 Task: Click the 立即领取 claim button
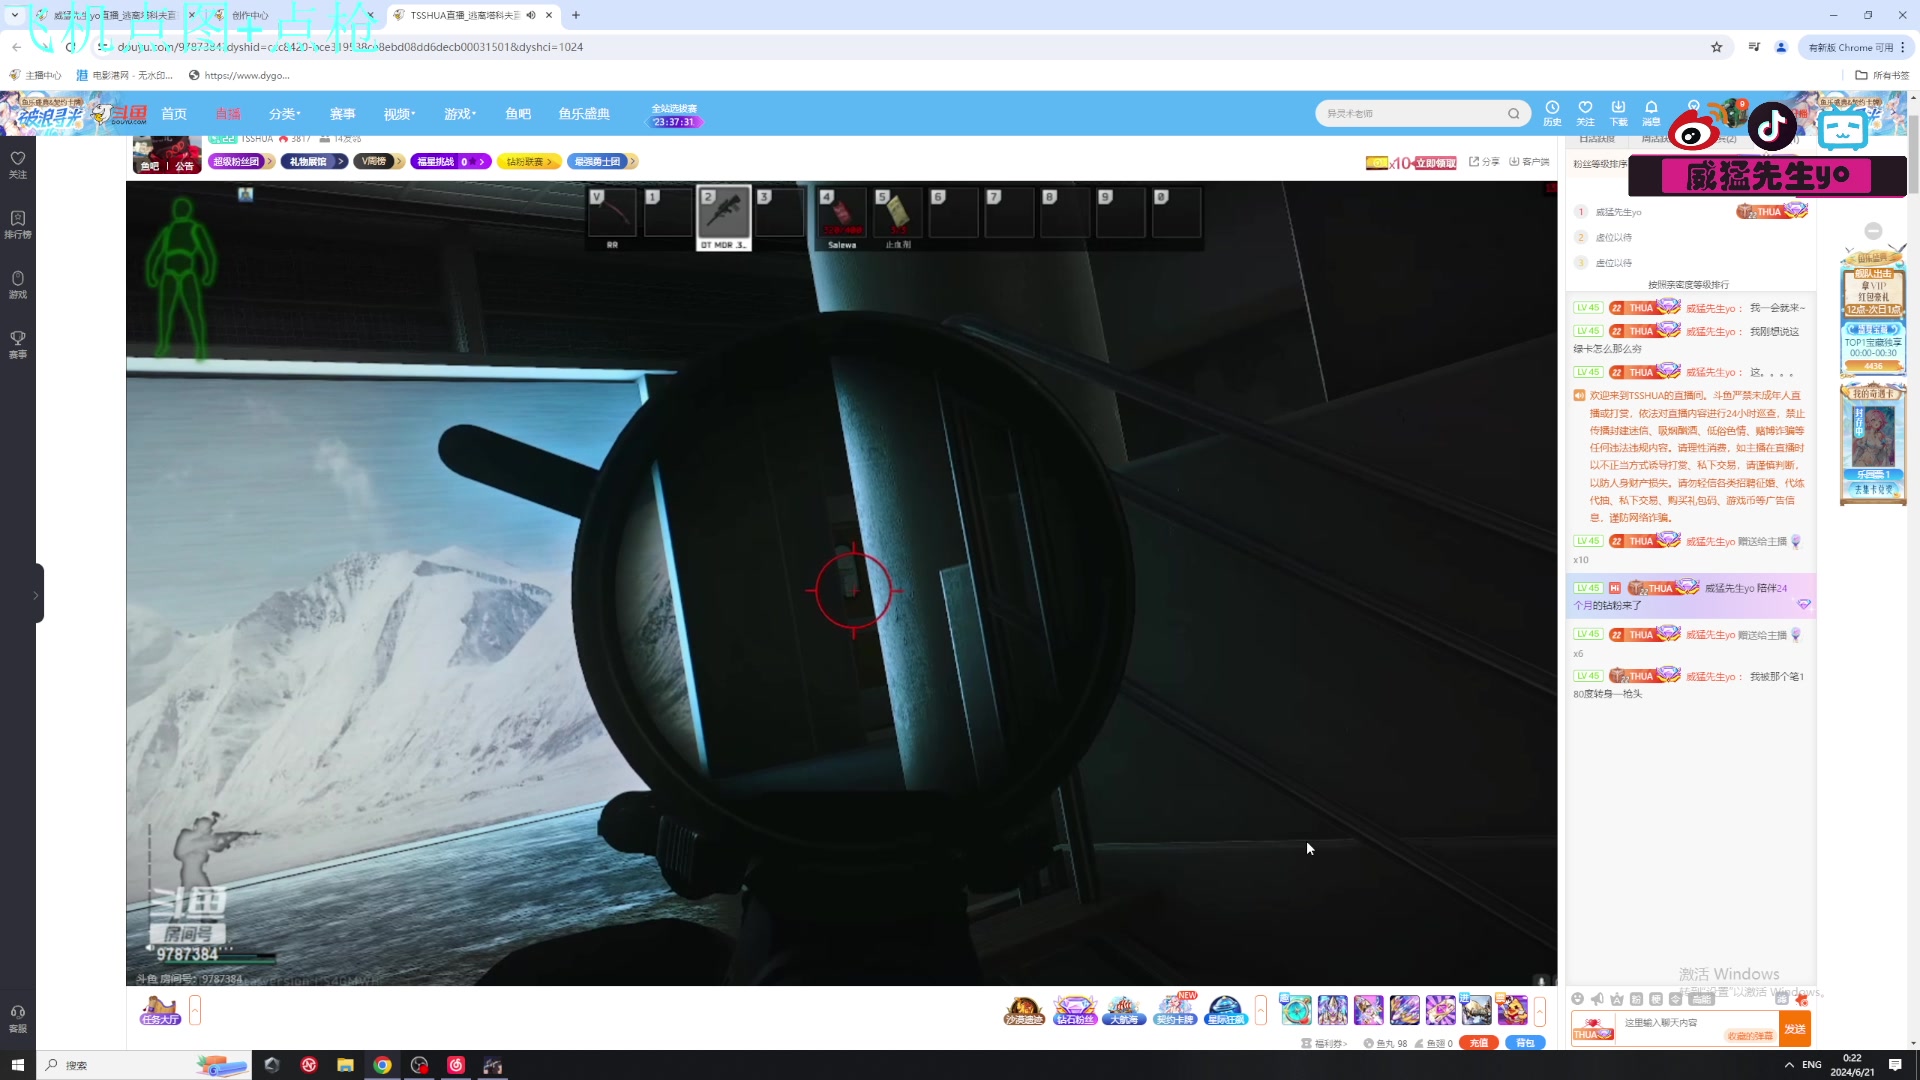1435,163
